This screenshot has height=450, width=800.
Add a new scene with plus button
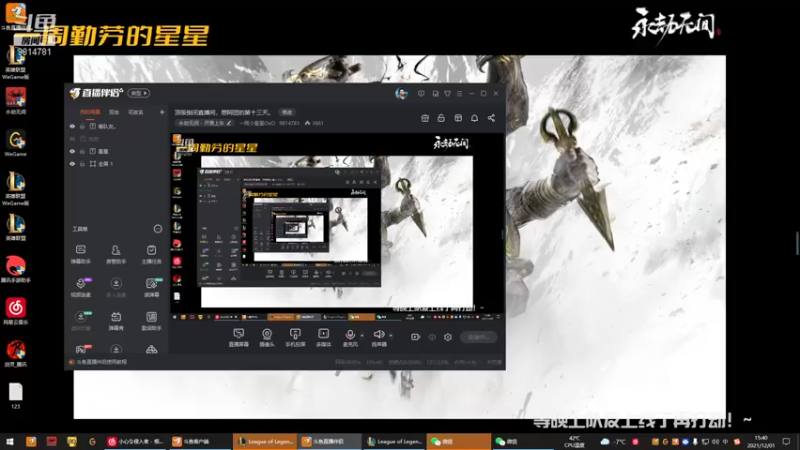[162, 112]
